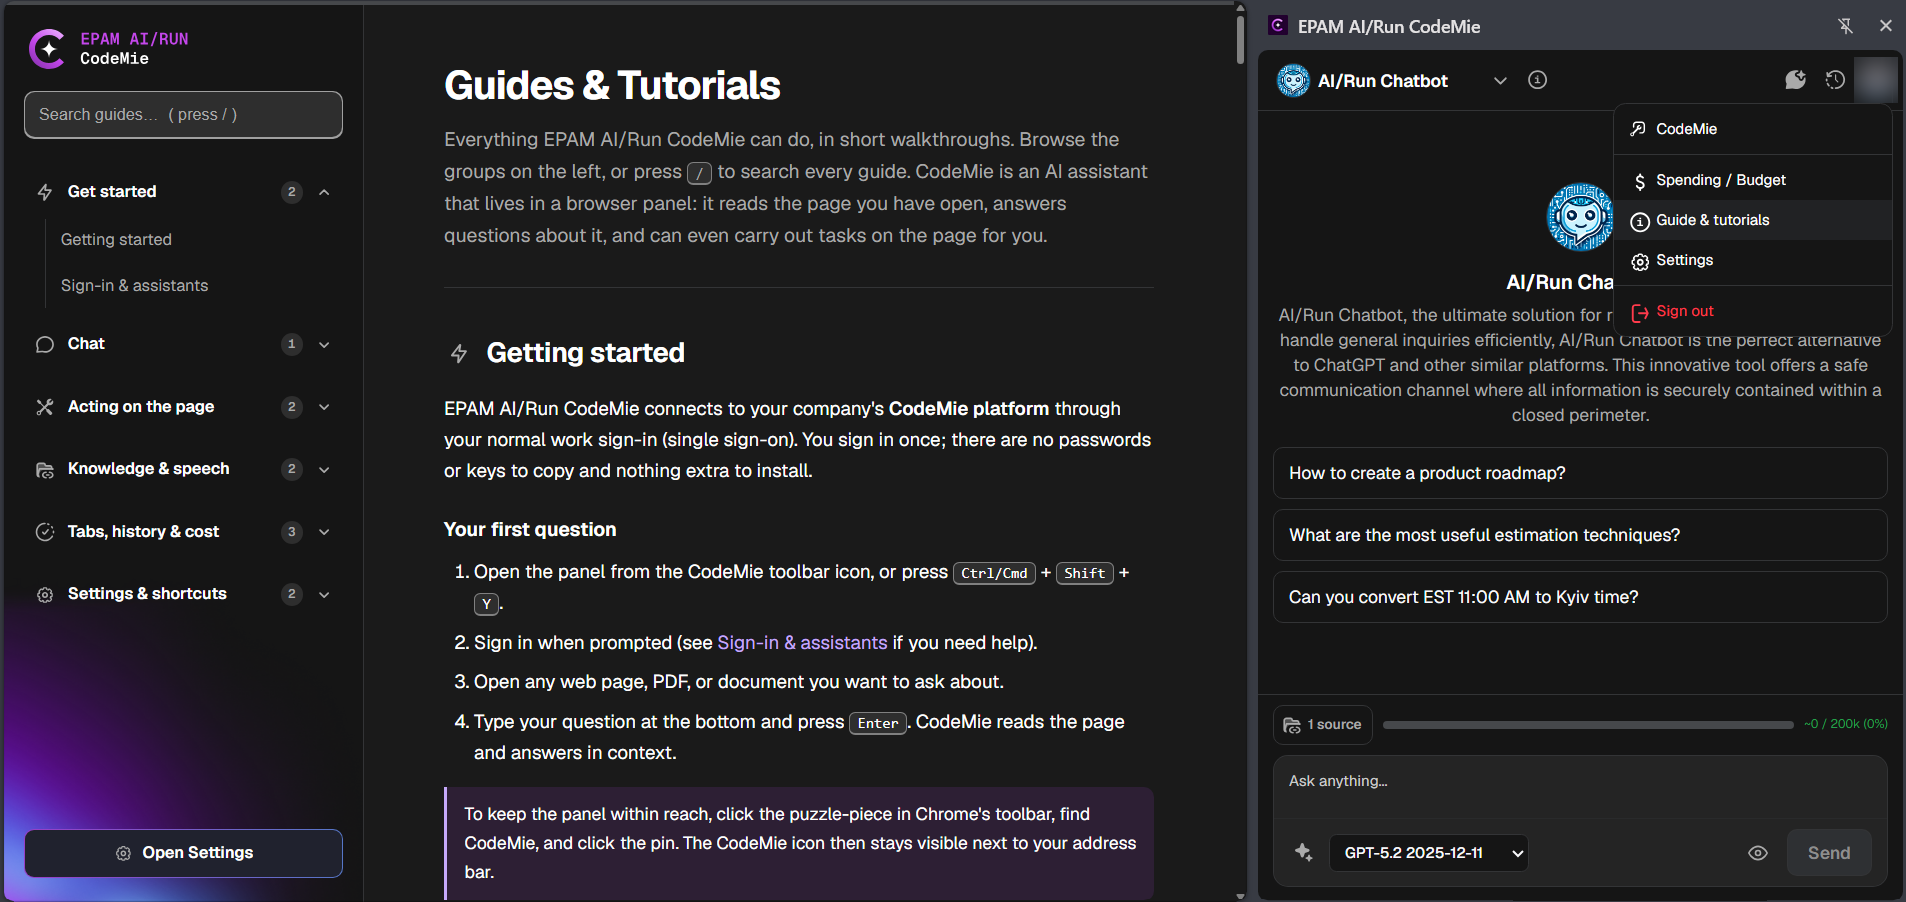Click the Send button
The height and width of the screenshot is (902, 1906).
(x=1828, y=853)
